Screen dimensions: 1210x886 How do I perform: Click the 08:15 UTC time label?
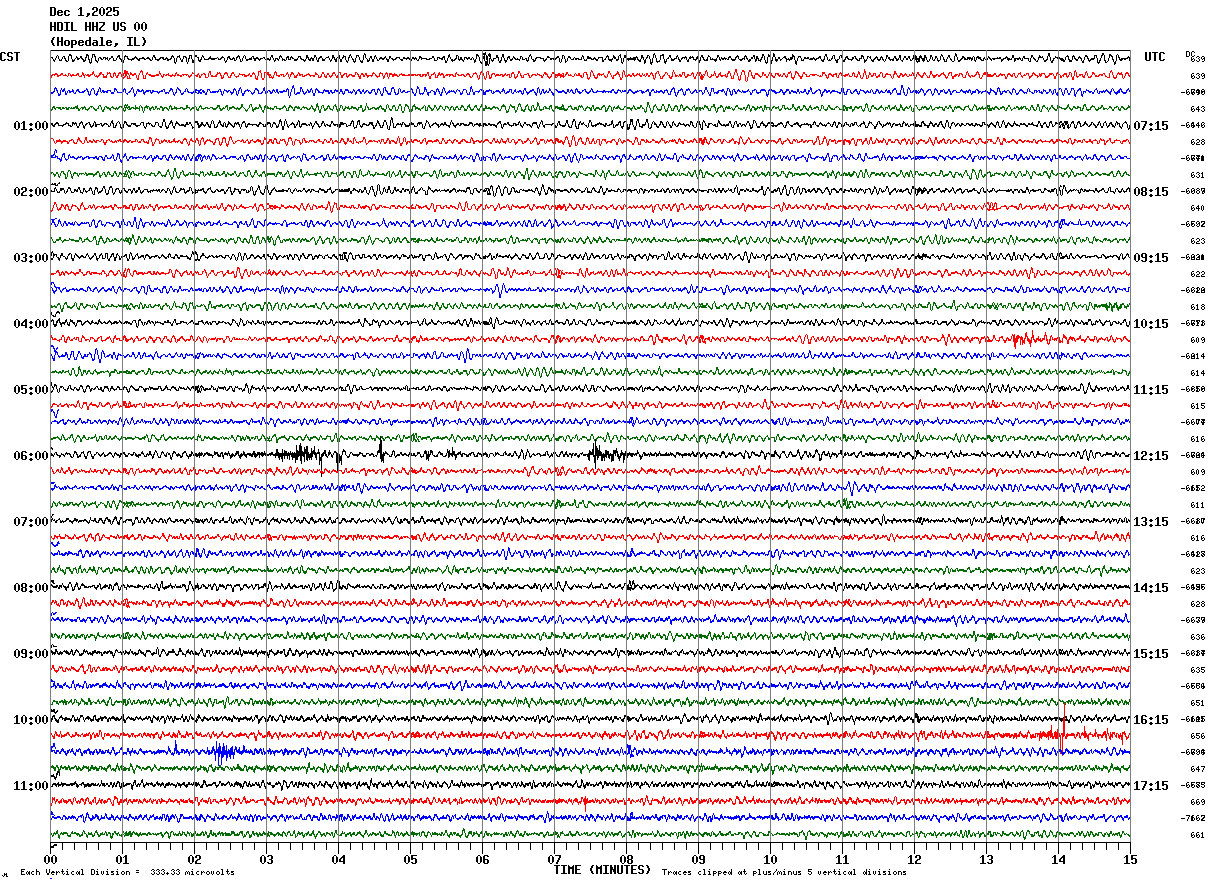[1151, 192]
